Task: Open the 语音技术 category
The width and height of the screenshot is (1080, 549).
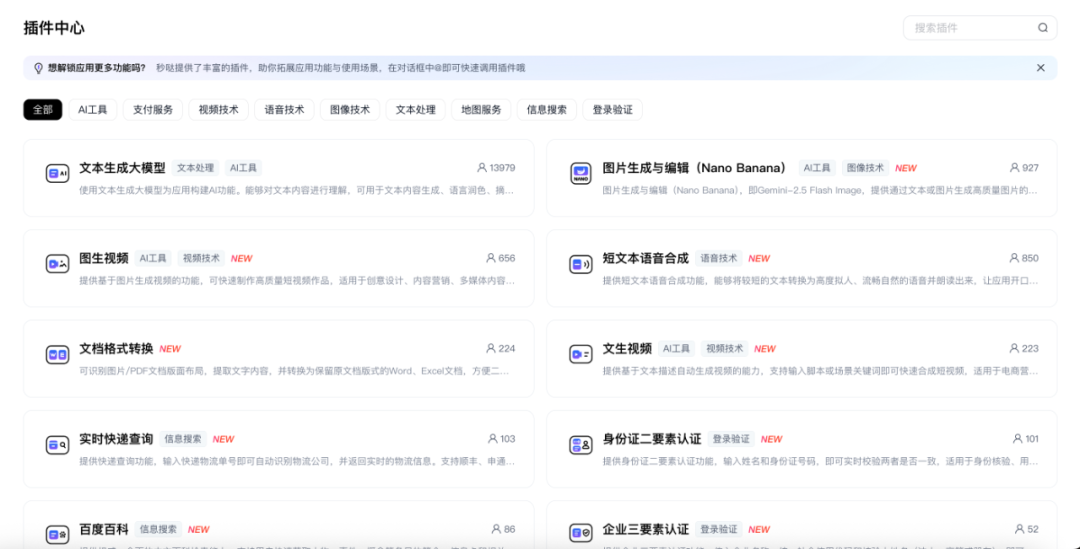Action: (x=284, y=110)
